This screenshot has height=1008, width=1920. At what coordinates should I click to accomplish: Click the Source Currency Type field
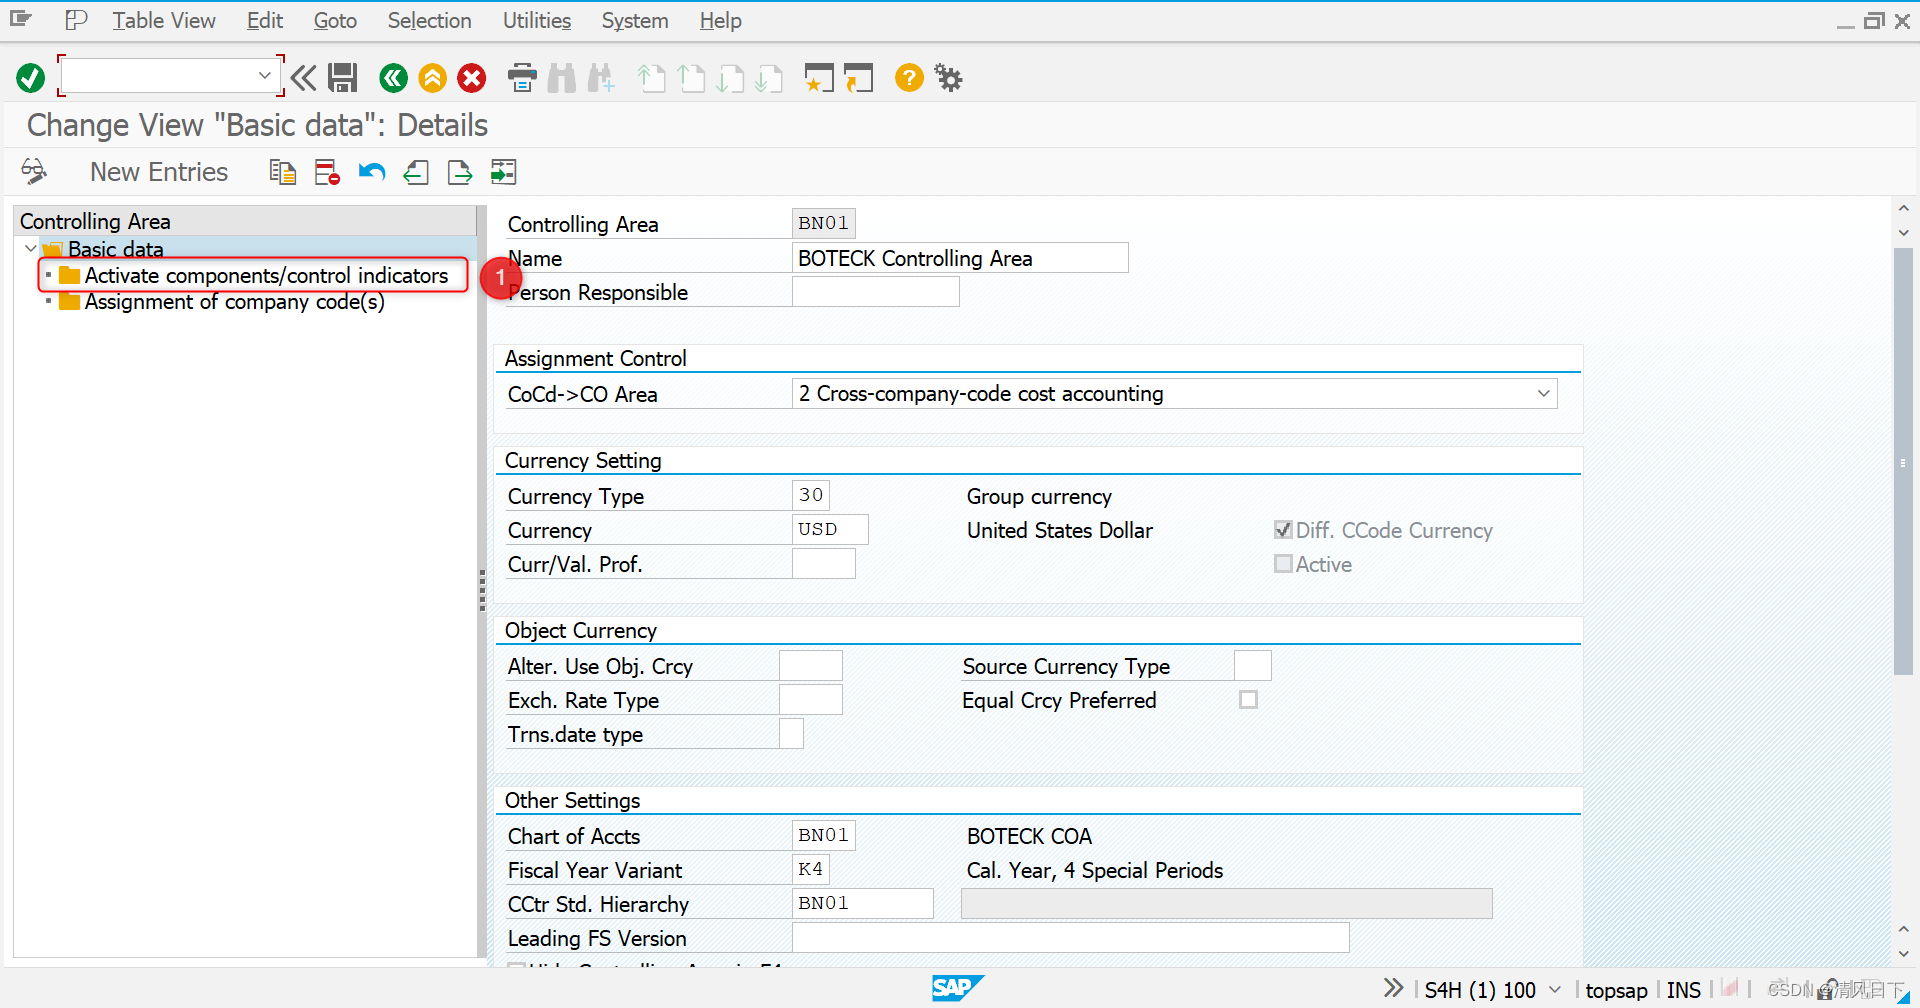coord(1252,666)
